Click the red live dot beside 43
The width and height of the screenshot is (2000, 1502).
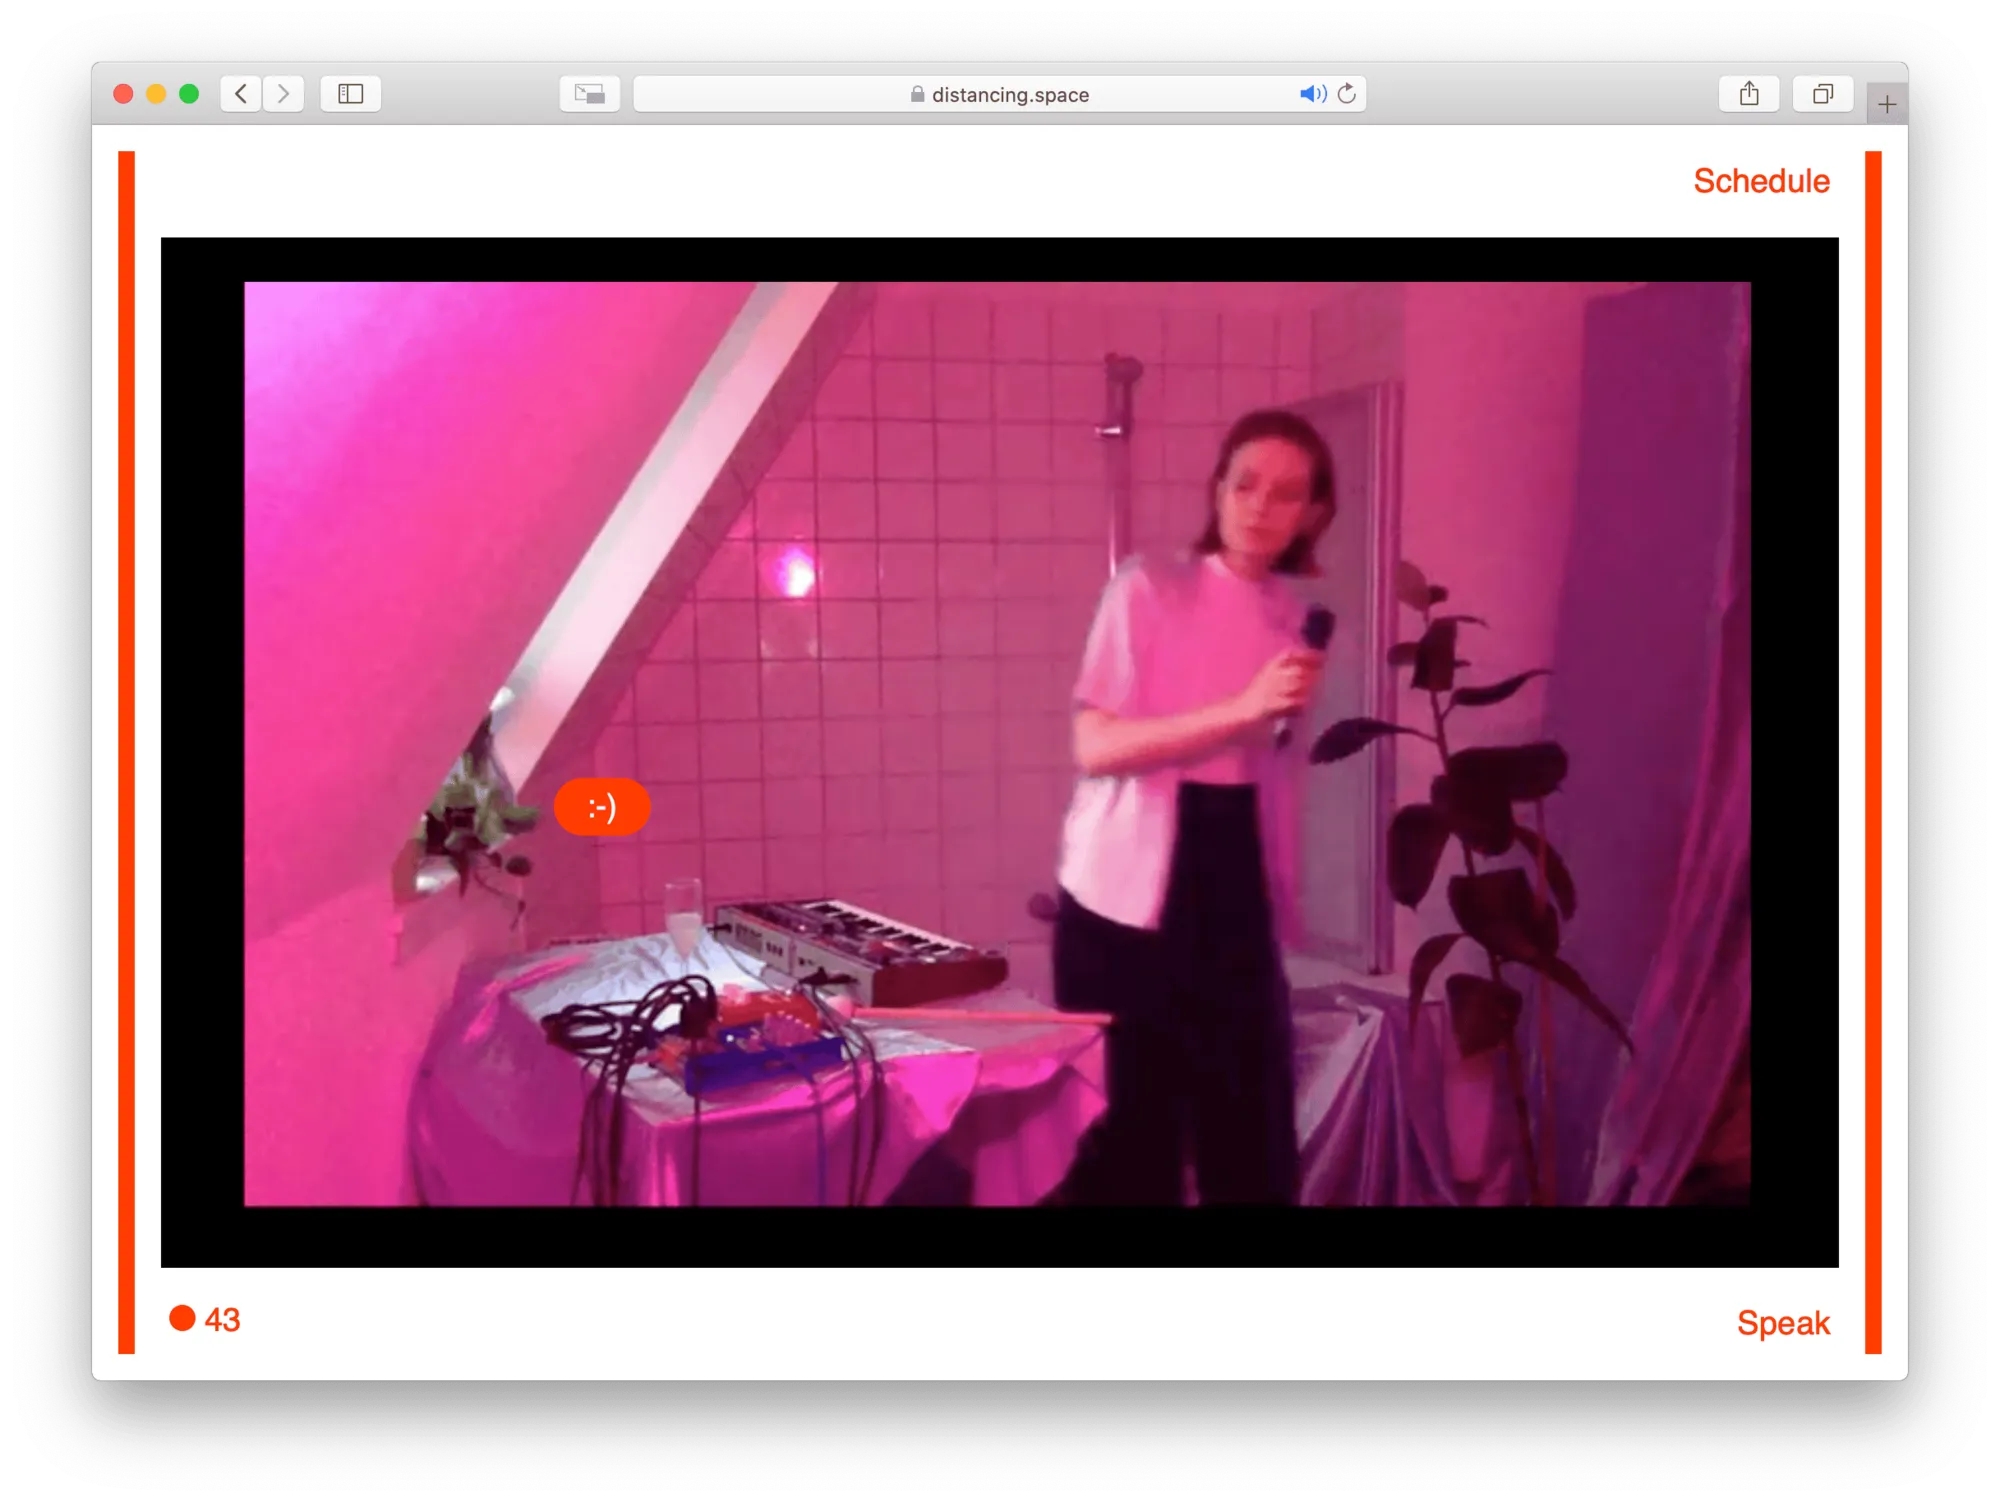[x=182, y=1318]
